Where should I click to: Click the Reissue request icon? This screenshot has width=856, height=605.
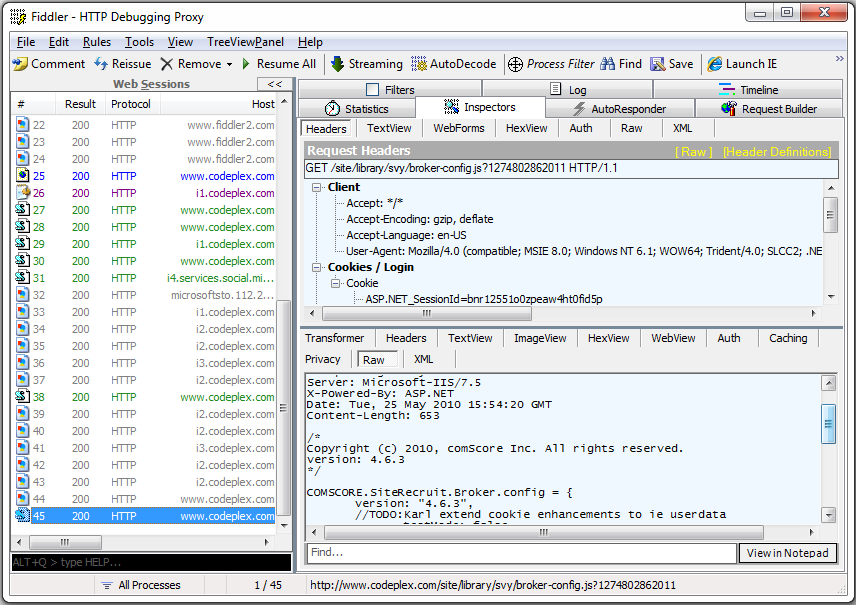pyautogui.click(x=101, y=64)
